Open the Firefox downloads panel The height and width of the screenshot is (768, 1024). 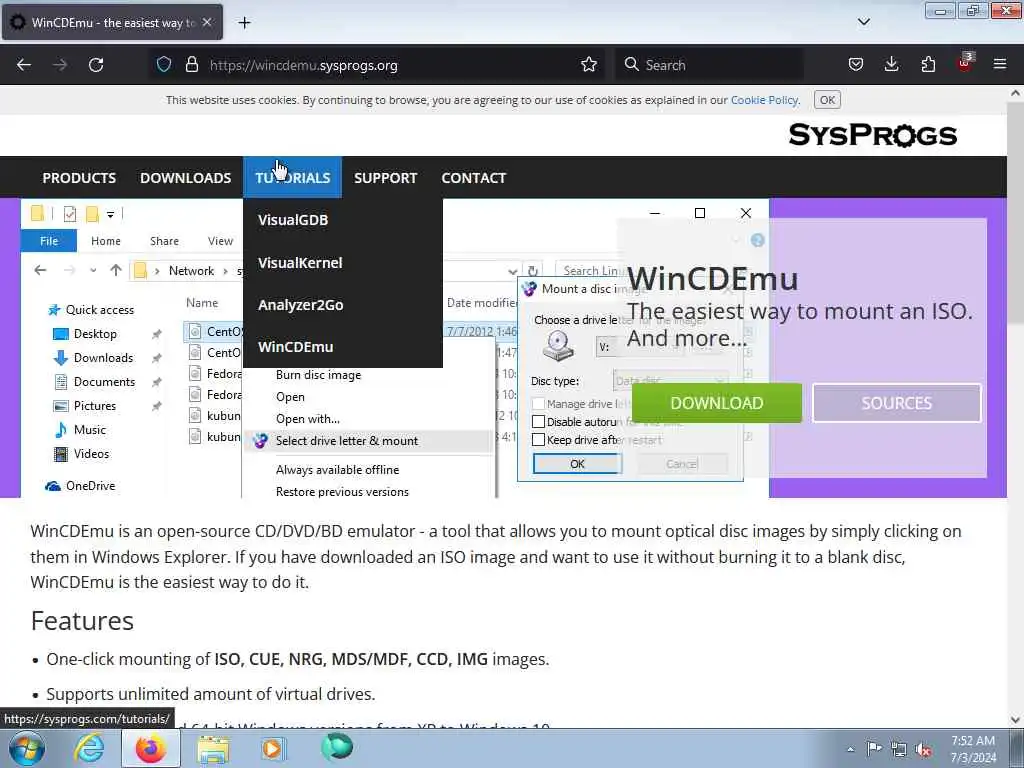[891, 65]
